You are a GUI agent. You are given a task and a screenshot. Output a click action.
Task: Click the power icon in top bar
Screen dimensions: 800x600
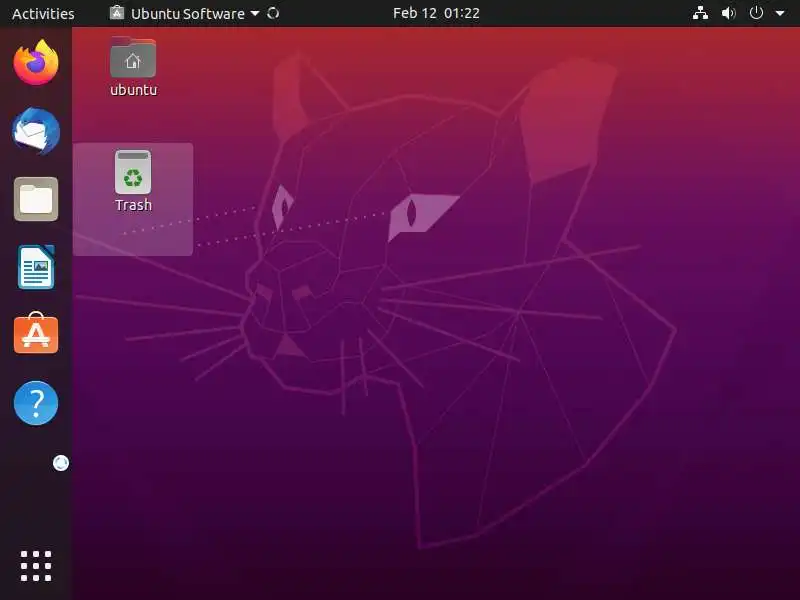click(x=756, y=13)
